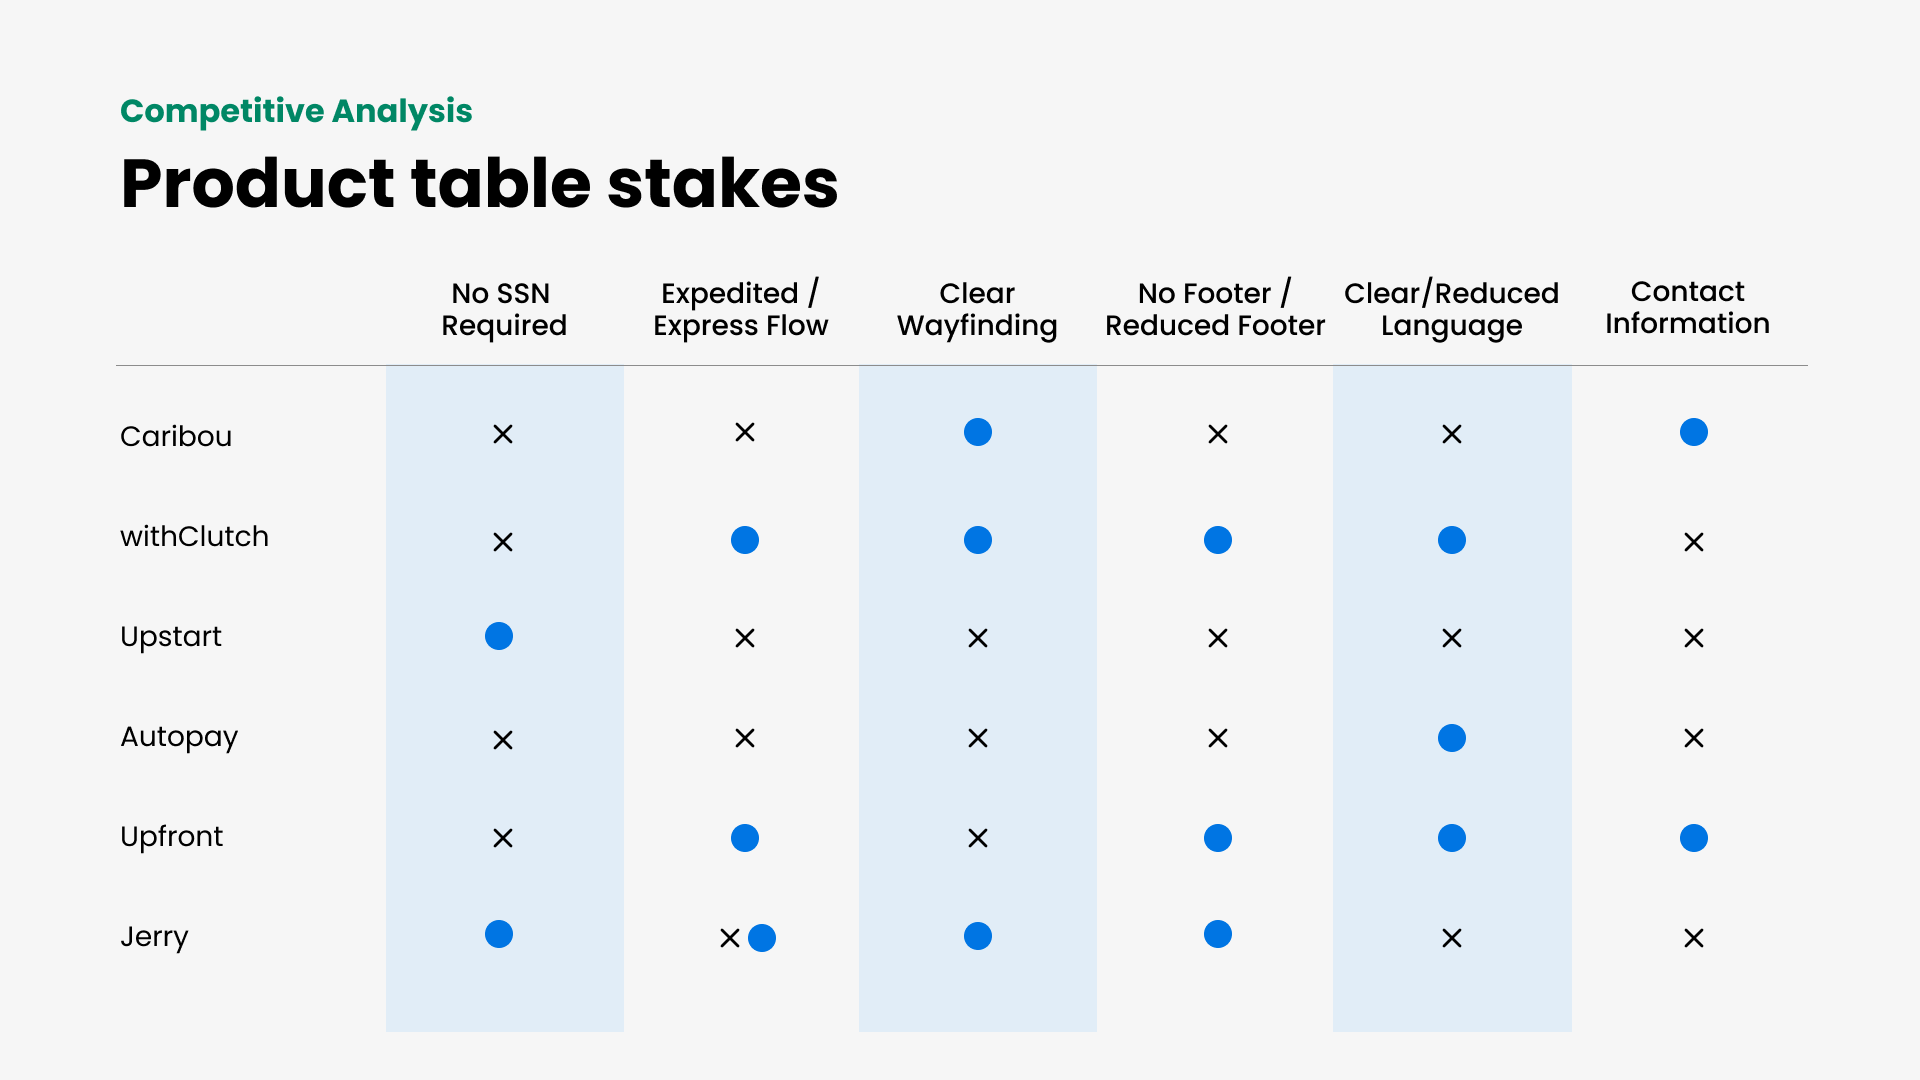Select the Competitive Analysis heading
This screenshot has width=1920, height=1080.
click(x=296, y=111)
